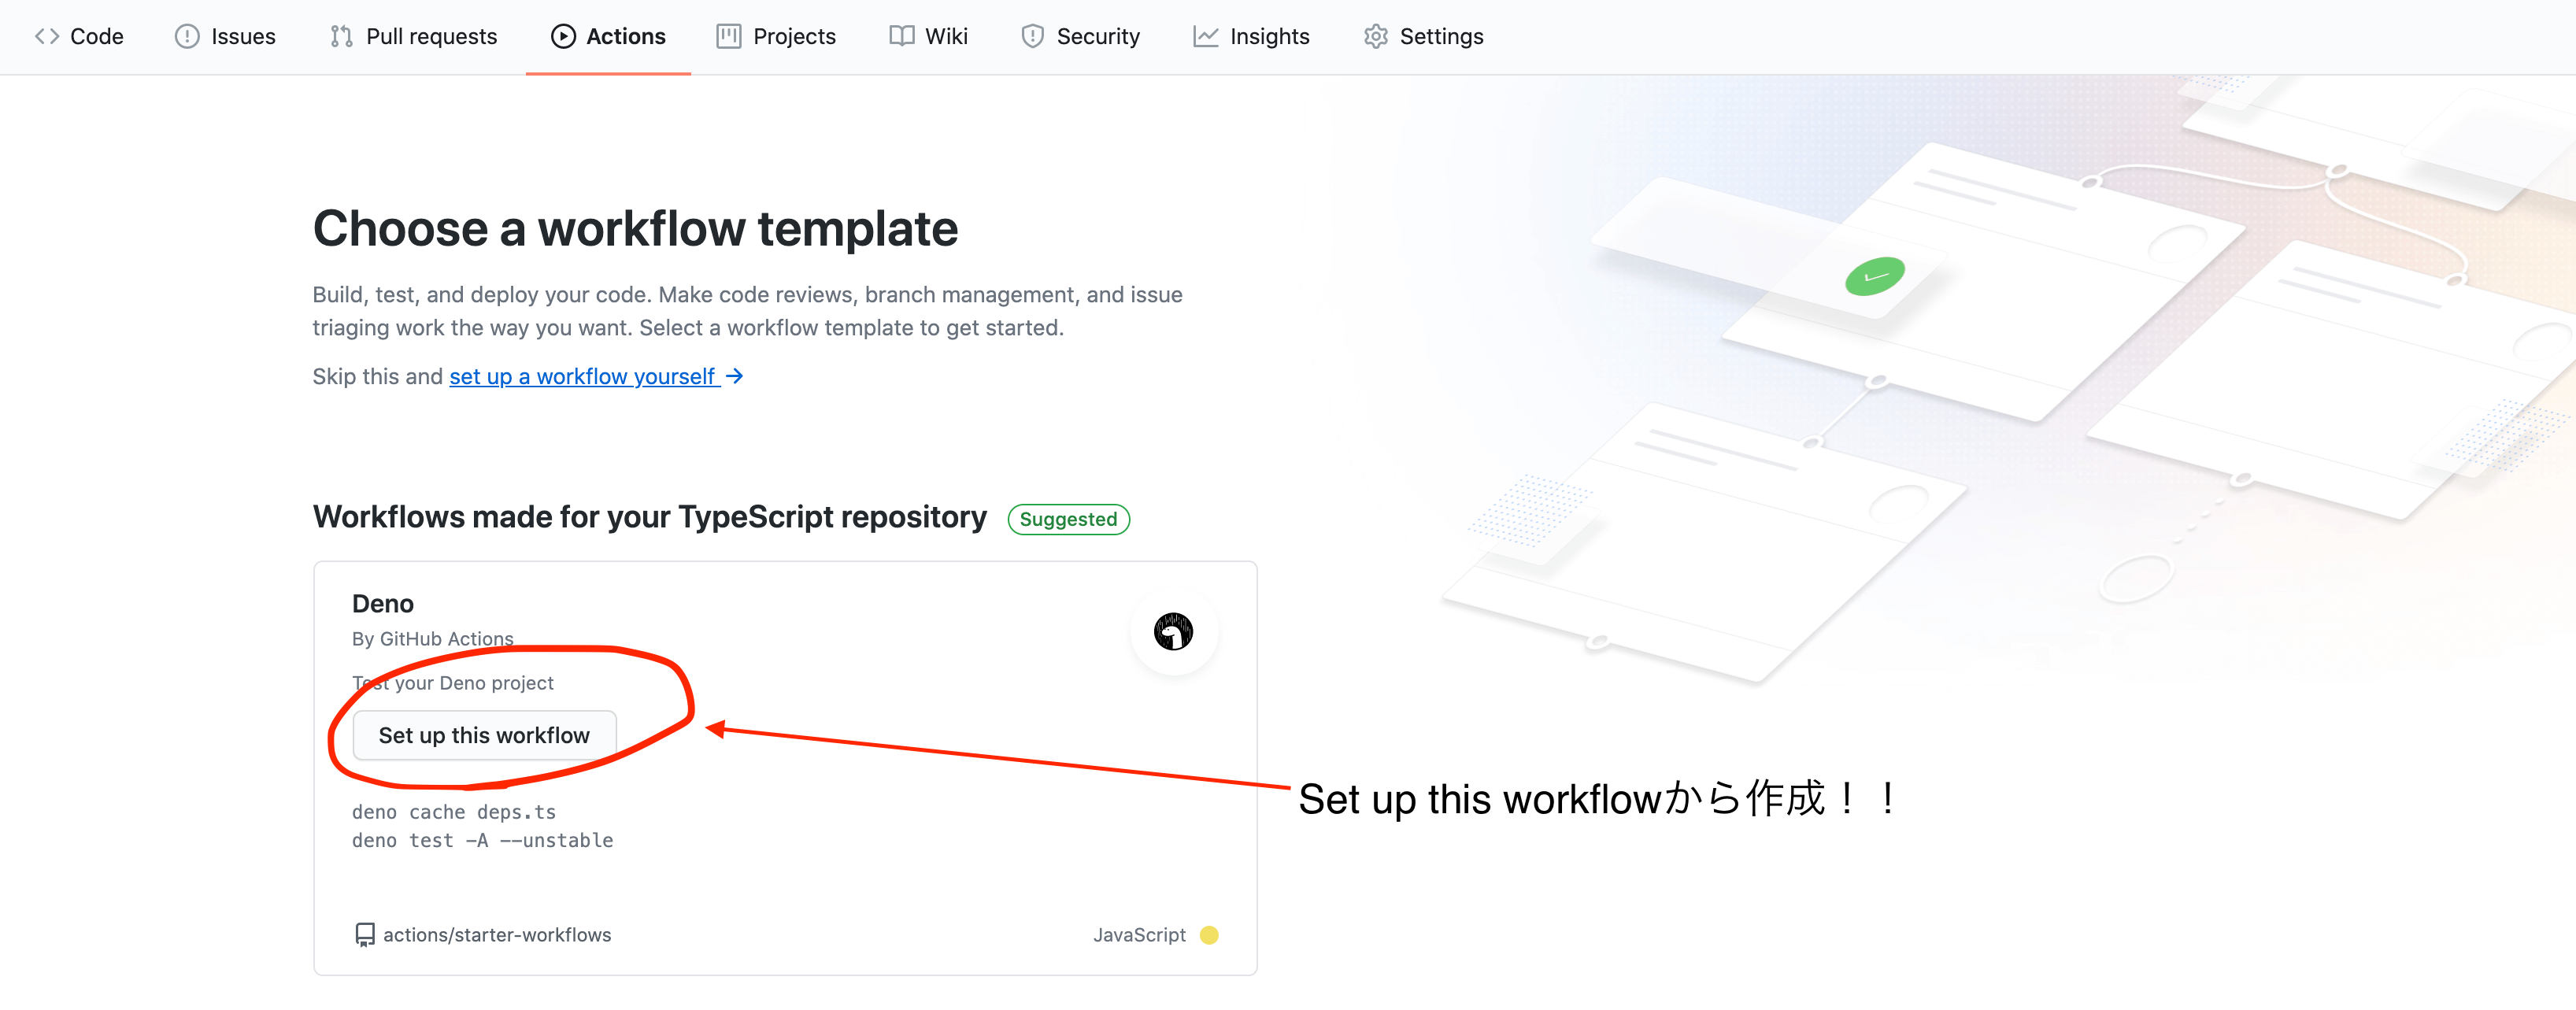Click the Wiki book icon

point(901,37)
